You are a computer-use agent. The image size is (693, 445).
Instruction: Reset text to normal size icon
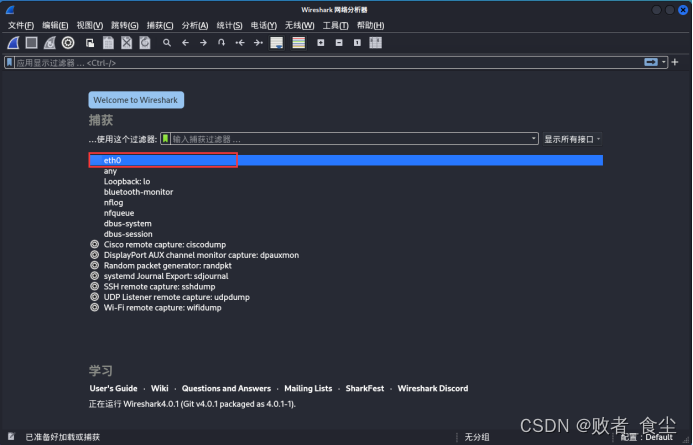coord(357,43)
